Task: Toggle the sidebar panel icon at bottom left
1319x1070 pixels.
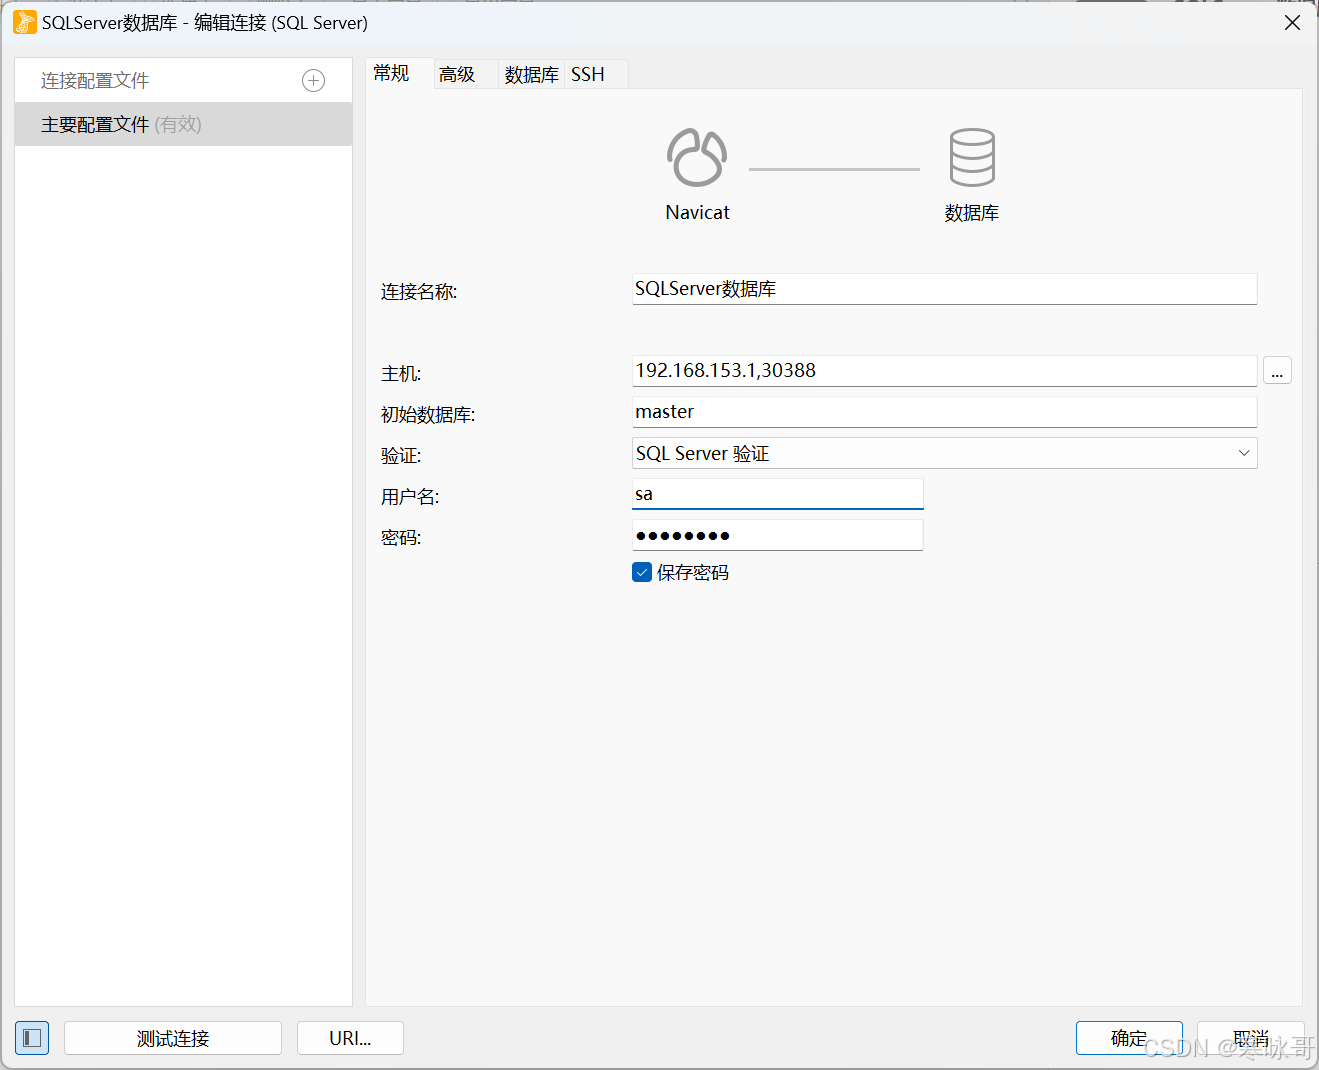Action: [32, 1038]
